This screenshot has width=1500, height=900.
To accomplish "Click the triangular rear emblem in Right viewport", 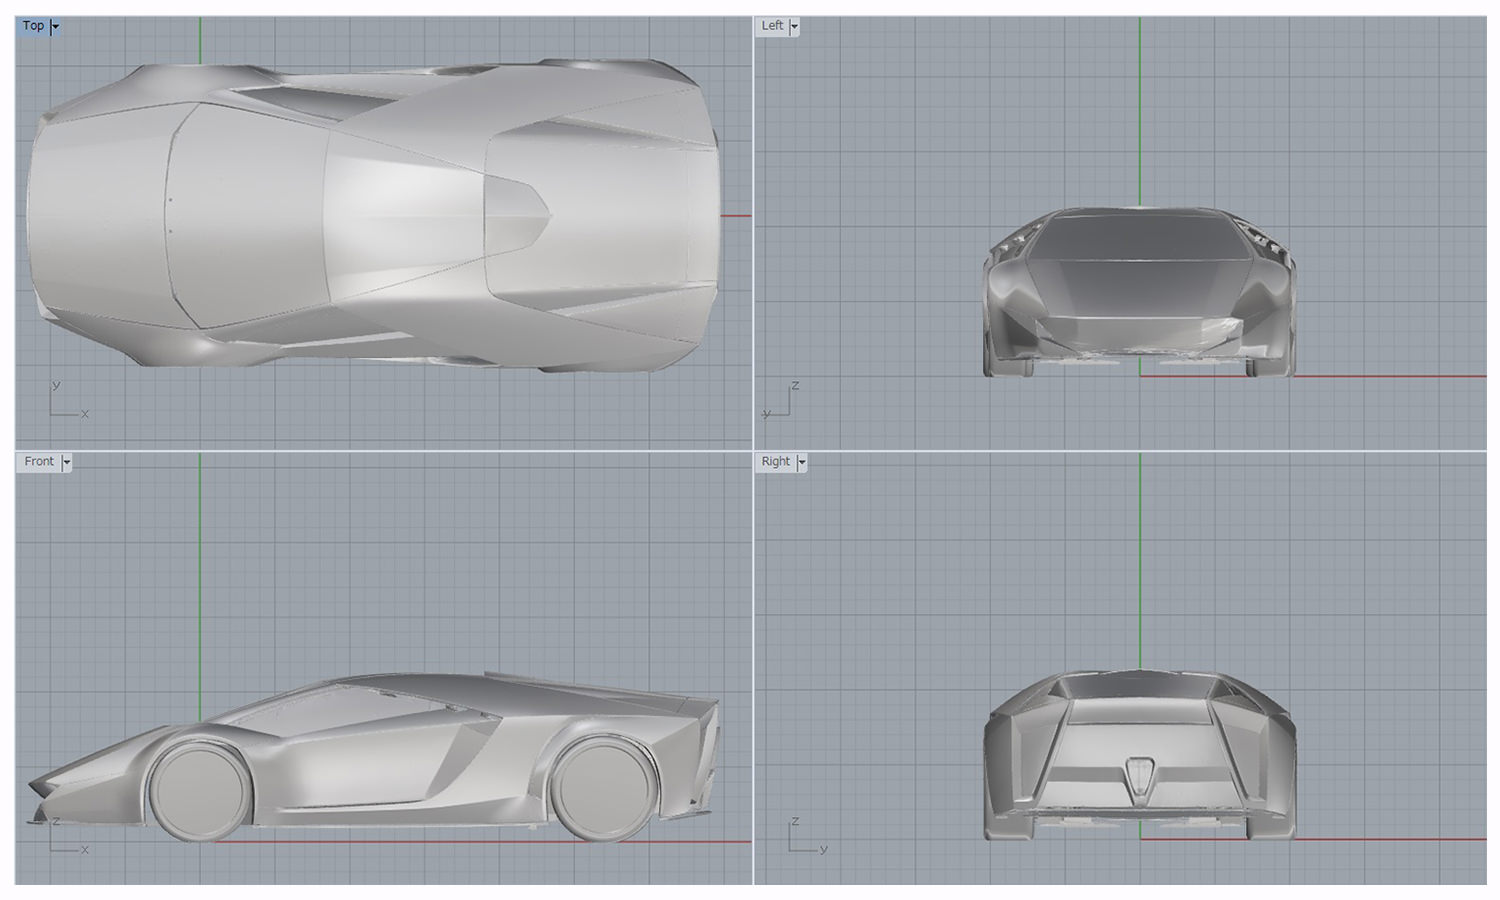I will [1140, 775].
